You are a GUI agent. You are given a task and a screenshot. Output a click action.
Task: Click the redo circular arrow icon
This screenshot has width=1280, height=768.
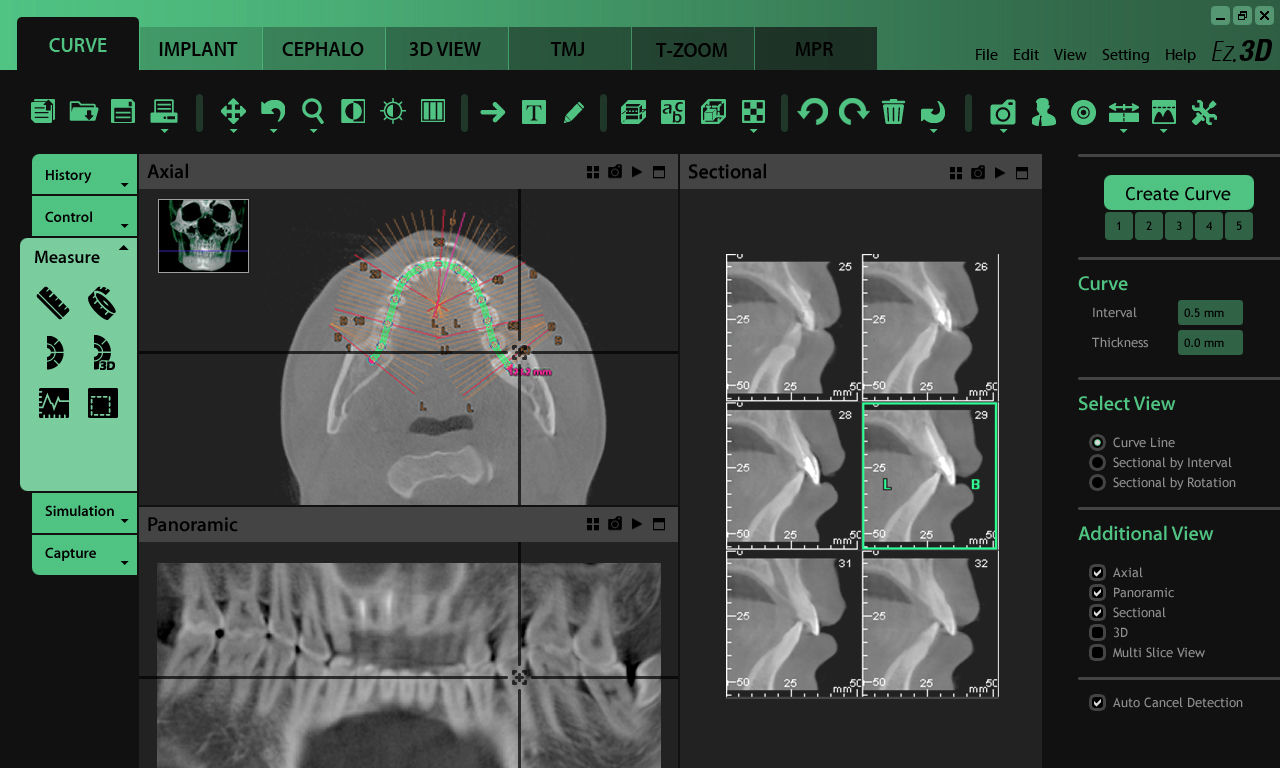click(853, 112)
